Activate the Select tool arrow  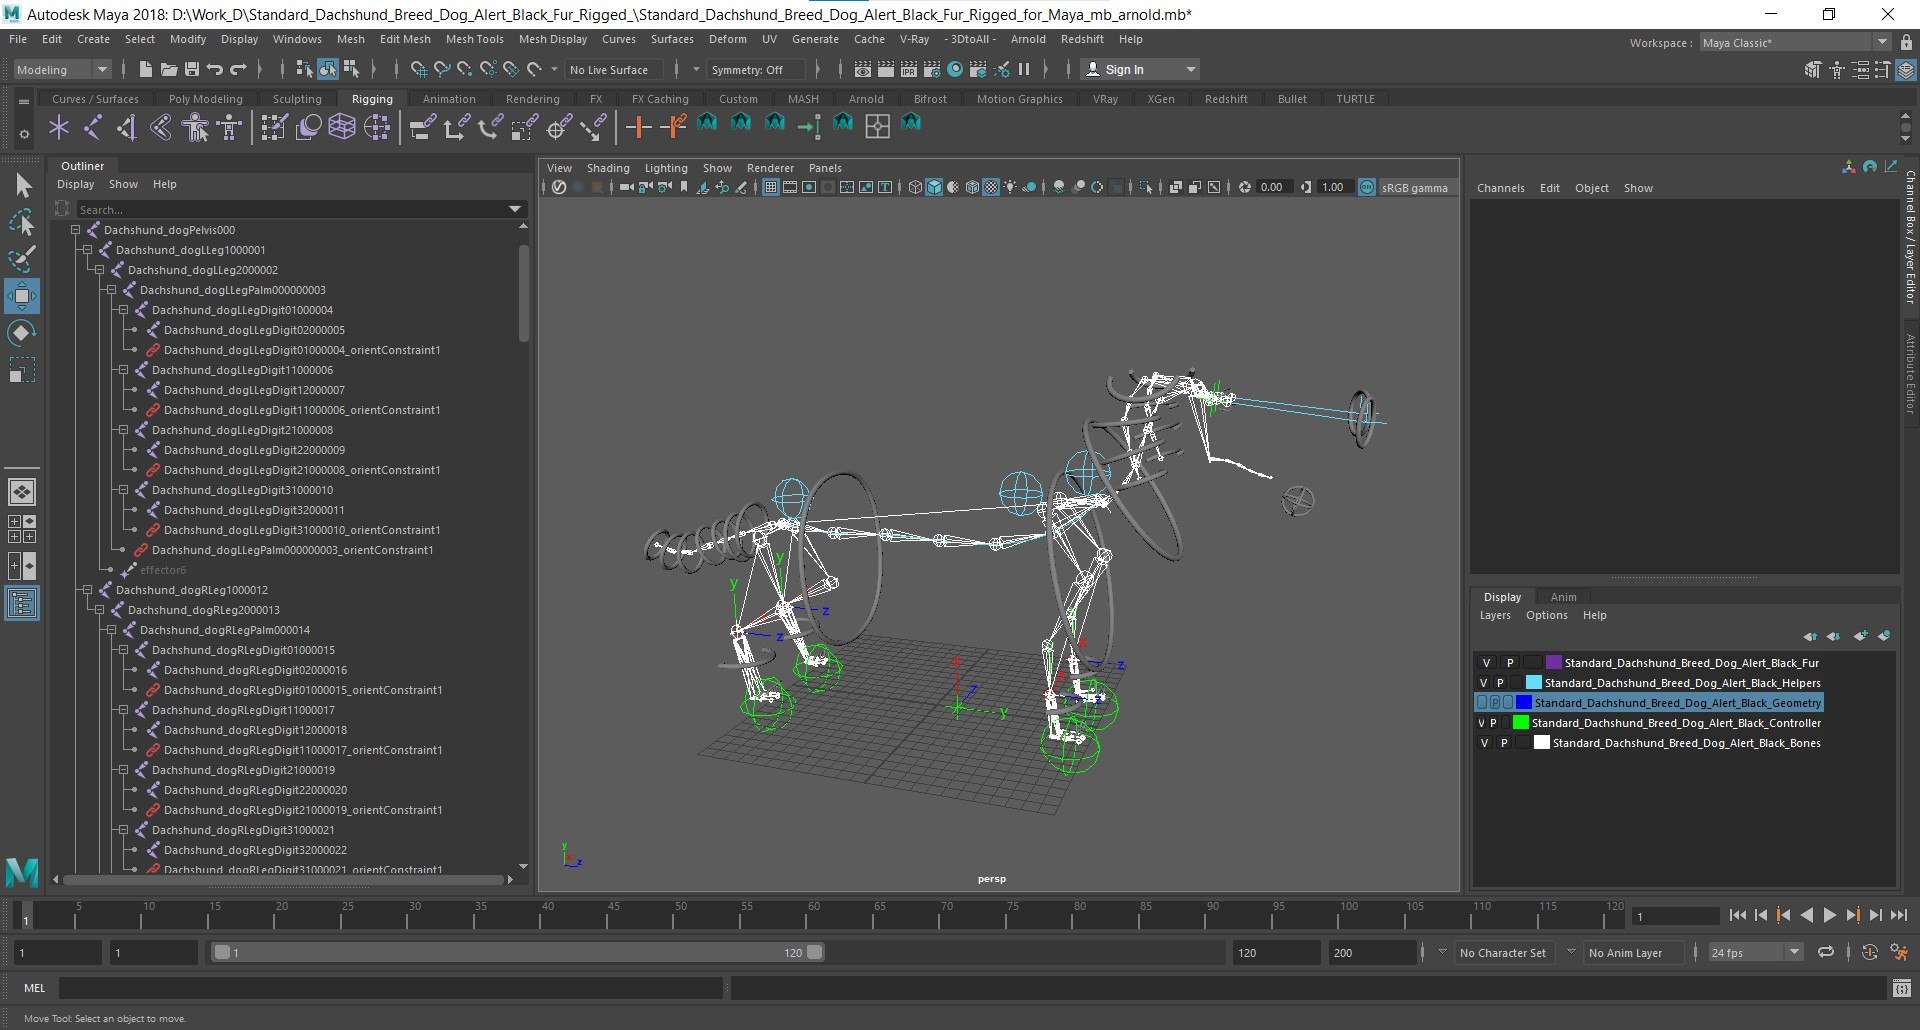click(22, 185)
